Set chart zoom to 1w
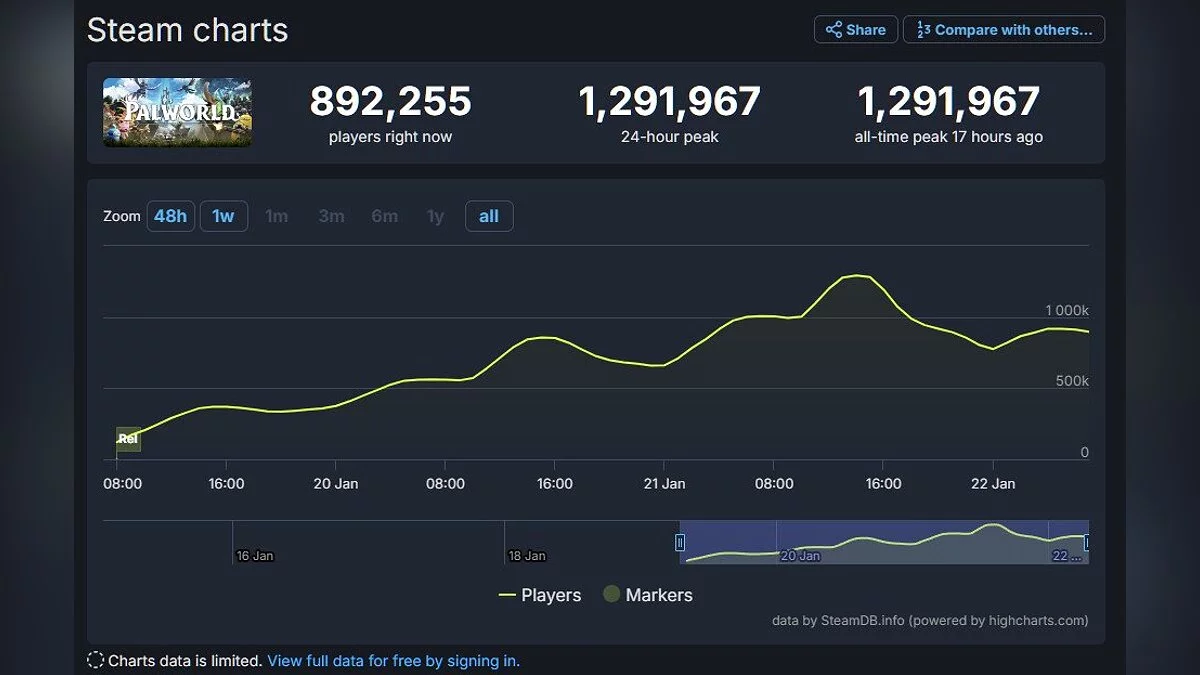Image resolution: width=1200 pixels, height=675 pixels. point(223,216)
